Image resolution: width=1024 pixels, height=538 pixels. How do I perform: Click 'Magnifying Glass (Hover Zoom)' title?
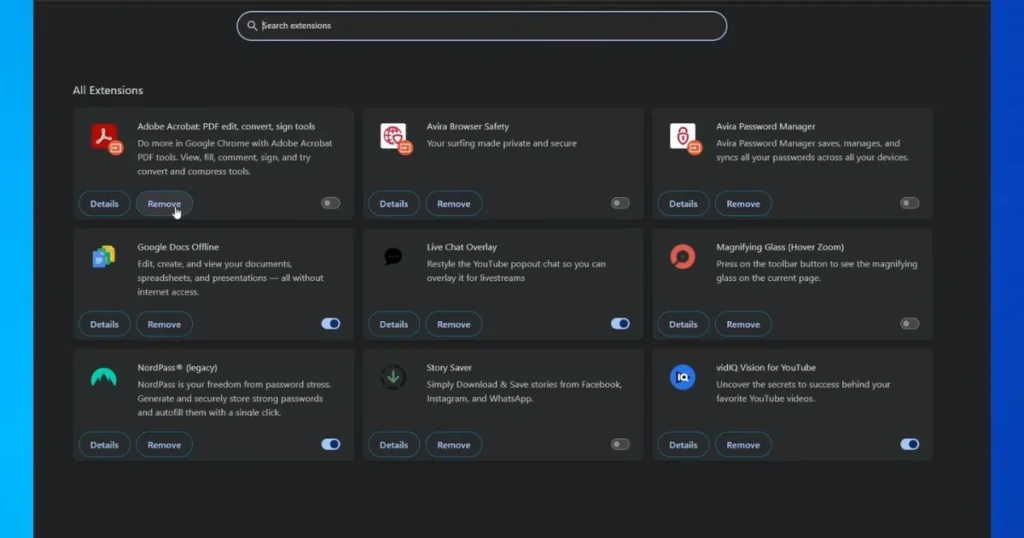780,247
